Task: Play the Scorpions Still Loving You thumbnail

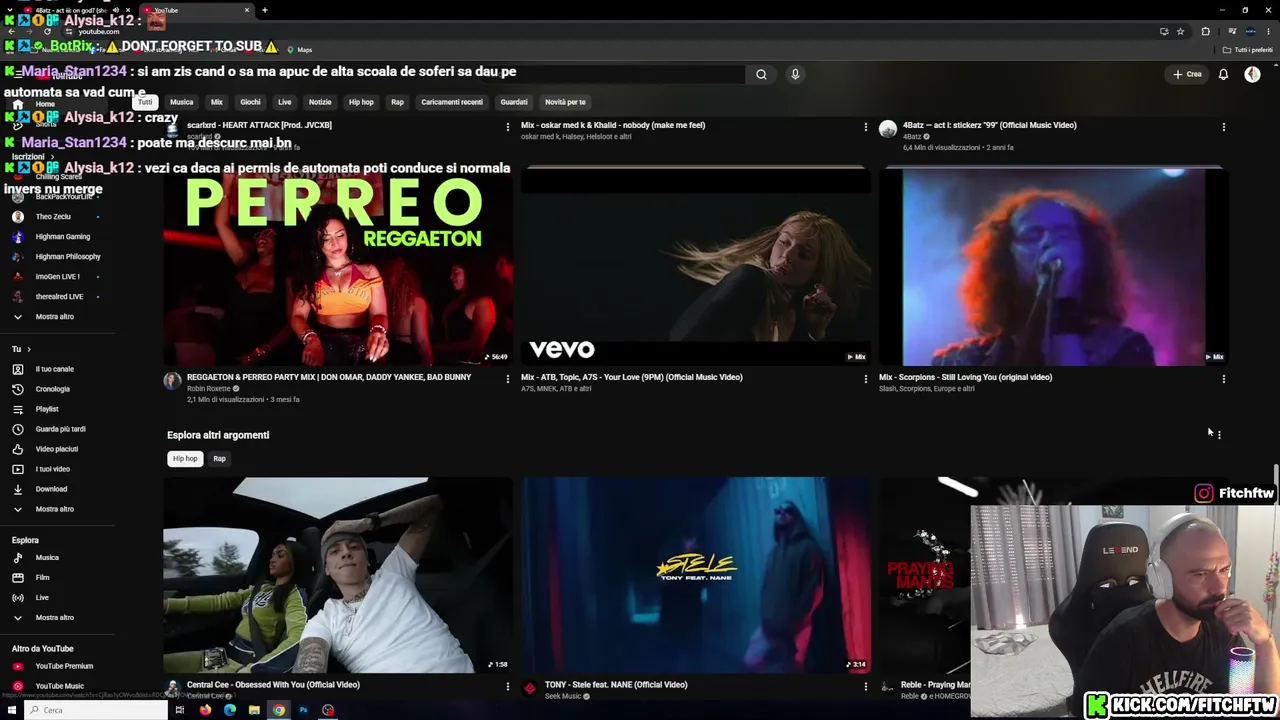Action: click(x=1054, y=267)
